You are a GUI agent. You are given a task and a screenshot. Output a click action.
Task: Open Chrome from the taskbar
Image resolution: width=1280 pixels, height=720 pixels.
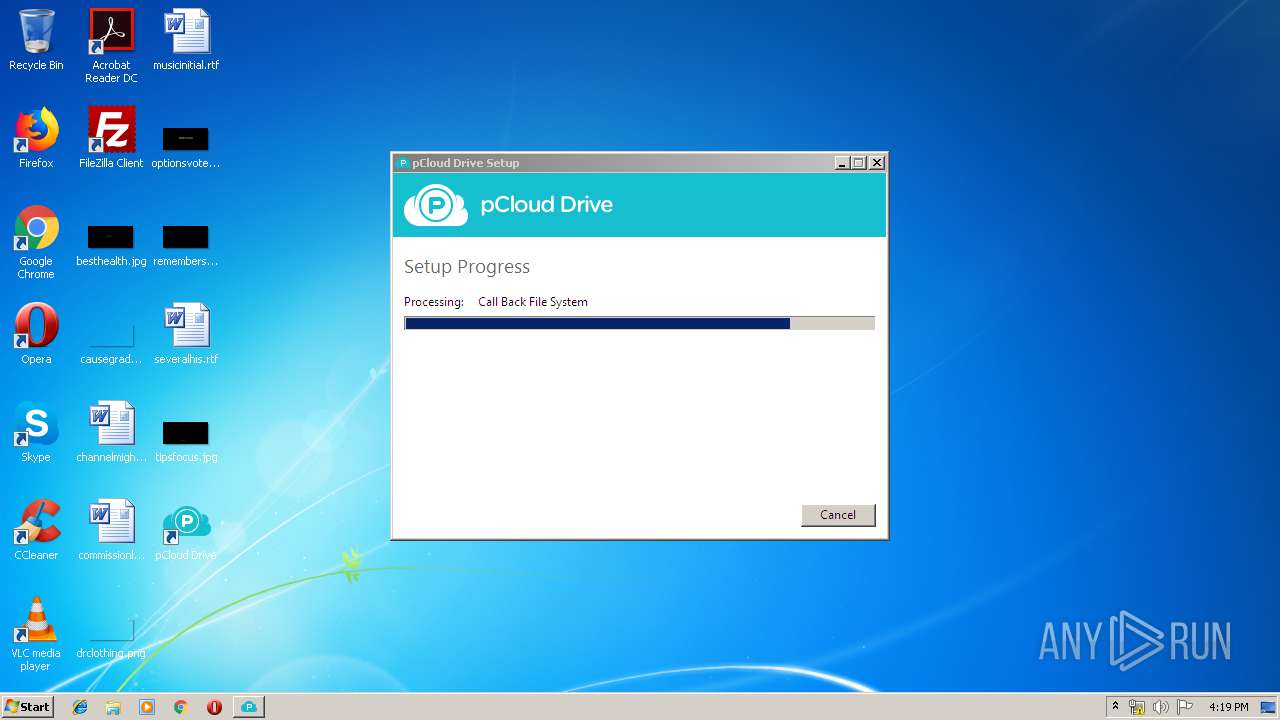click(x=181, y=707)
